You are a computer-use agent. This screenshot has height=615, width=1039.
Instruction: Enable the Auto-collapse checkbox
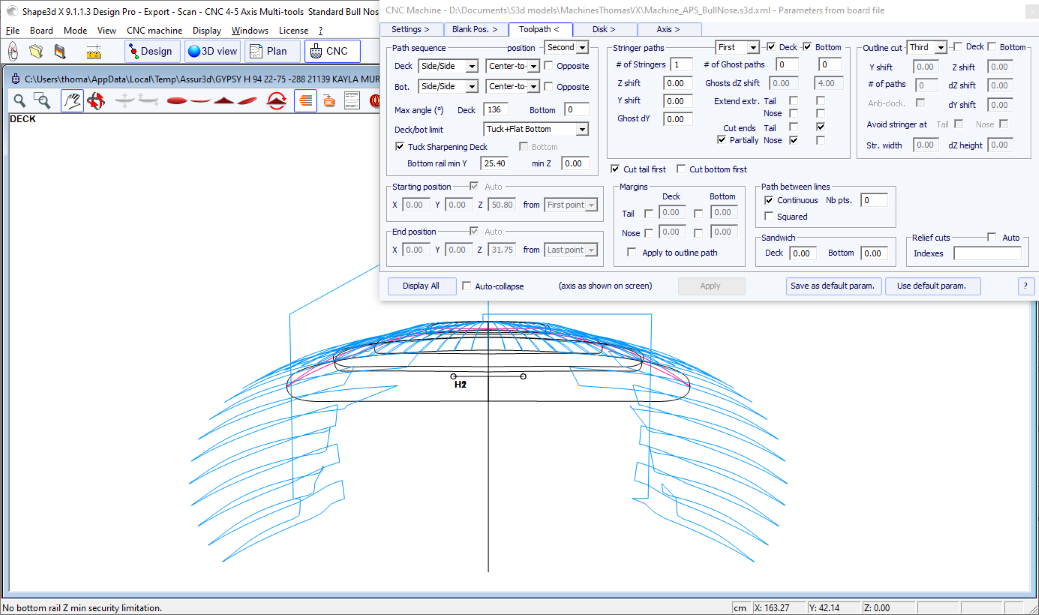[x=467, y=286]
